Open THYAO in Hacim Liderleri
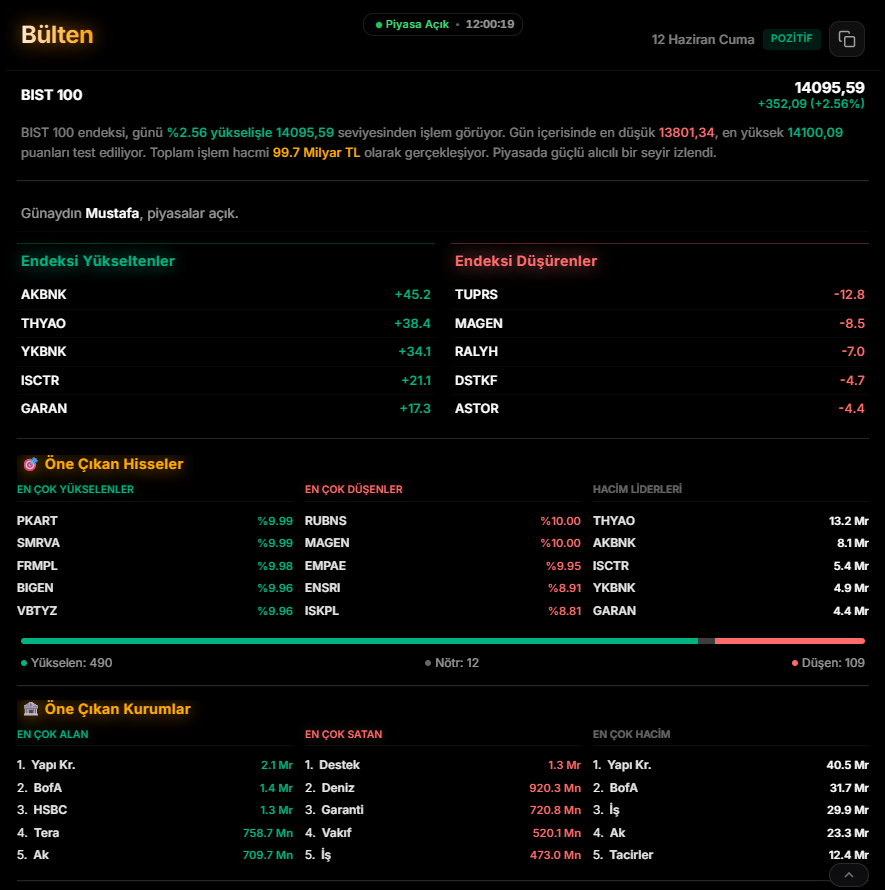Screen dimensions: 885x890 [x=731, y=521]
